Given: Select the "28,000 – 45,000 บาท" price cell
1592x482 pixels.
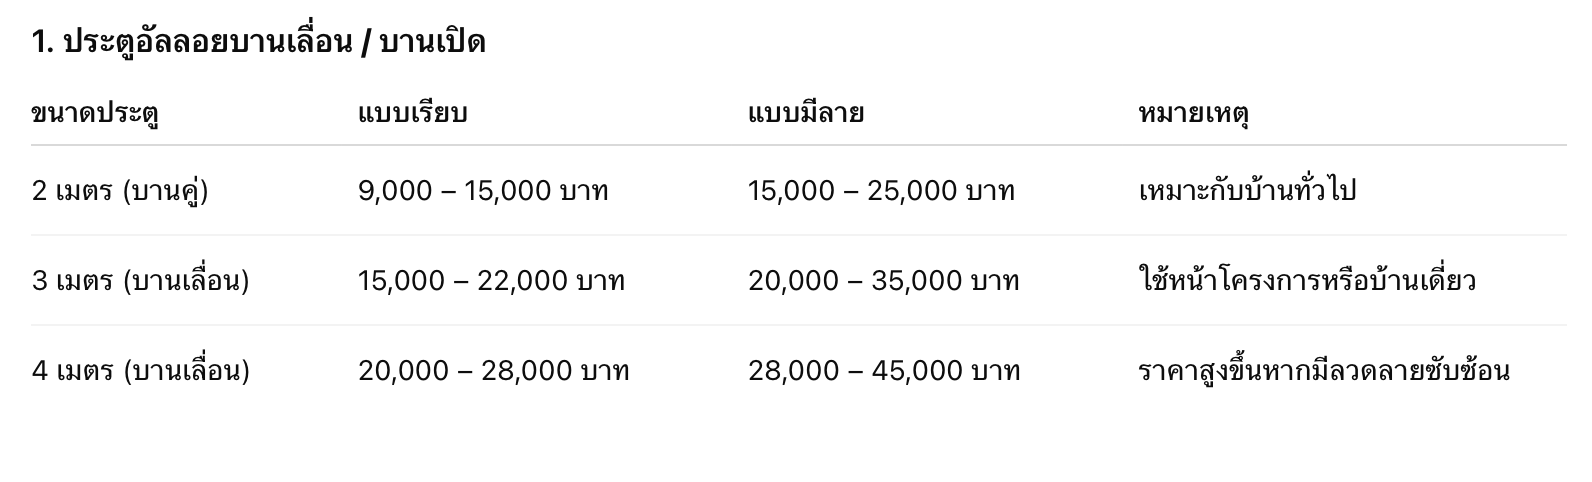Looking at the screenshot, I should click(884, 370).
